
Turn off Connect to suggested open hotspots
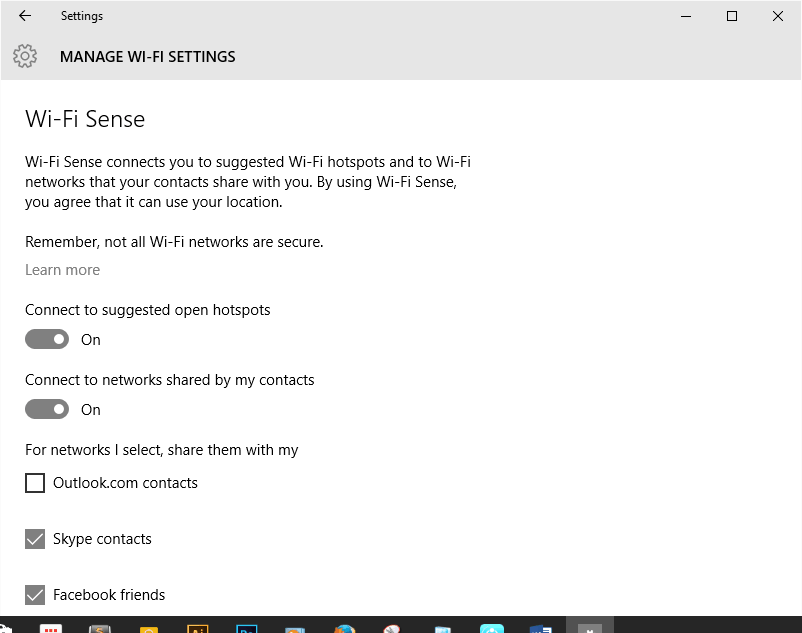[47, 340]
